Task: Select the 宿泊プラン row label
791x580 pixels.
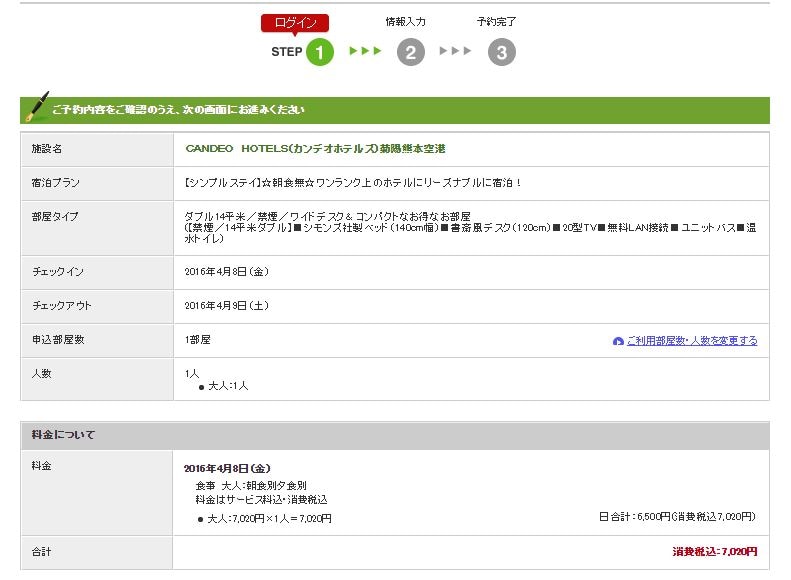Action: click(x=55, y=183)
